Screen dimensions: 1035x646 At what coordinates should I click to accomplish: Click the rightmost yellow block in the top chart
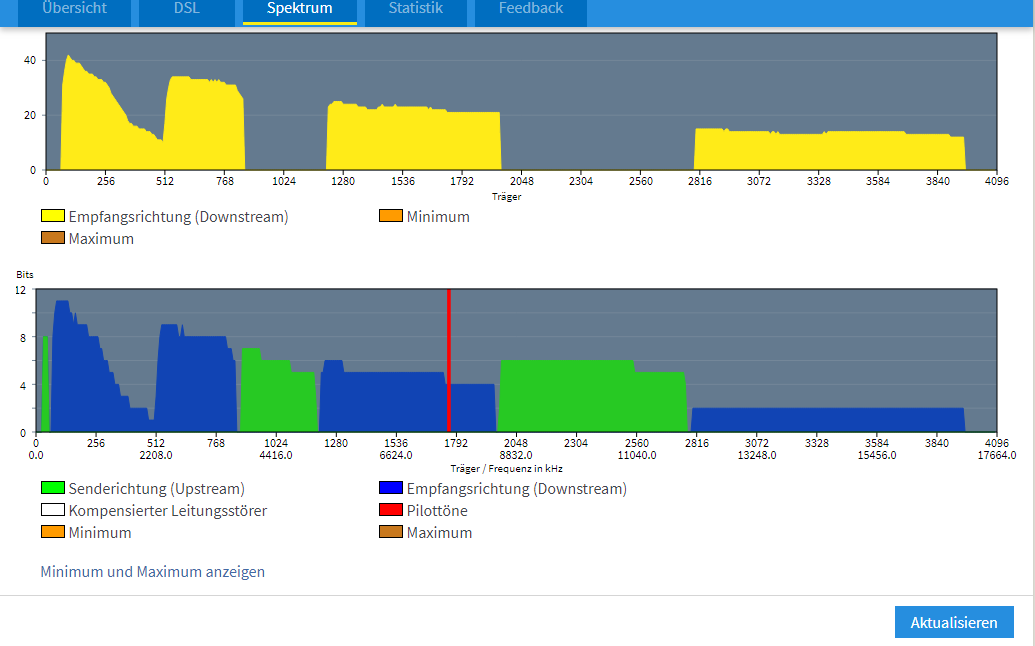[x=830, y=152]
